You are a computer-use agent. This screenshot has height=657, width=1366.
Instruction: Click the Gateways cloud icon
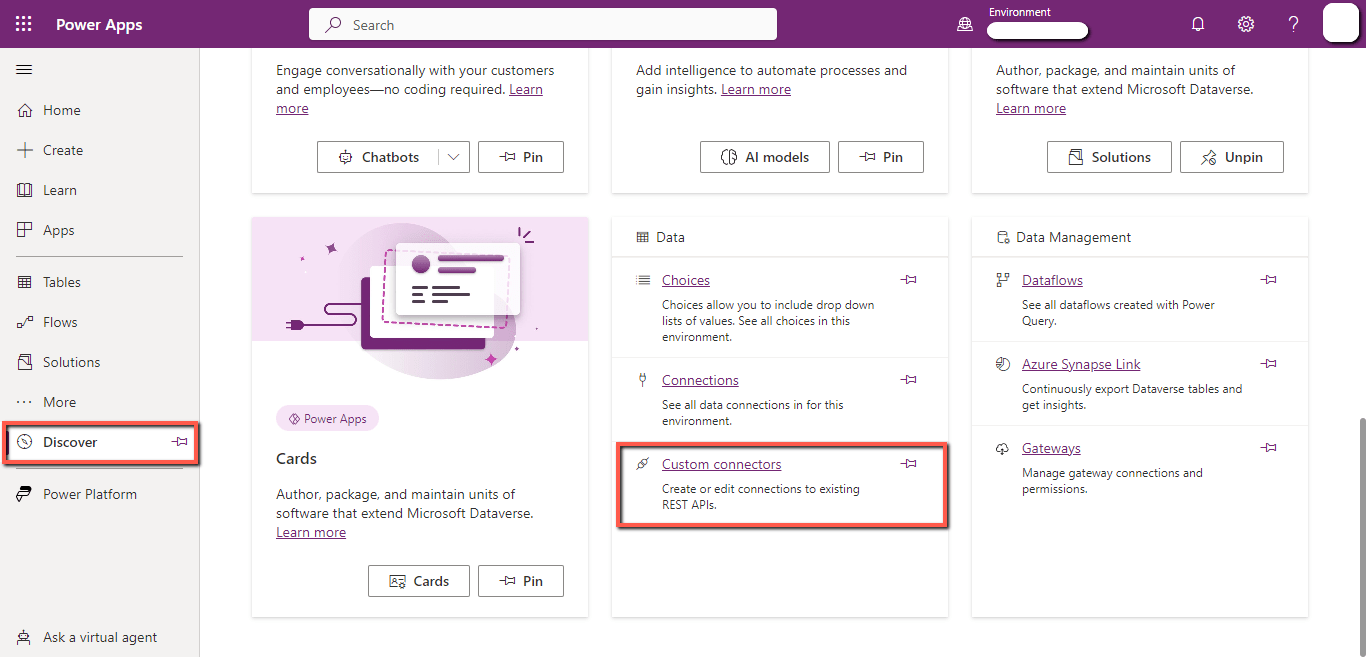(x=1003, y=449)
